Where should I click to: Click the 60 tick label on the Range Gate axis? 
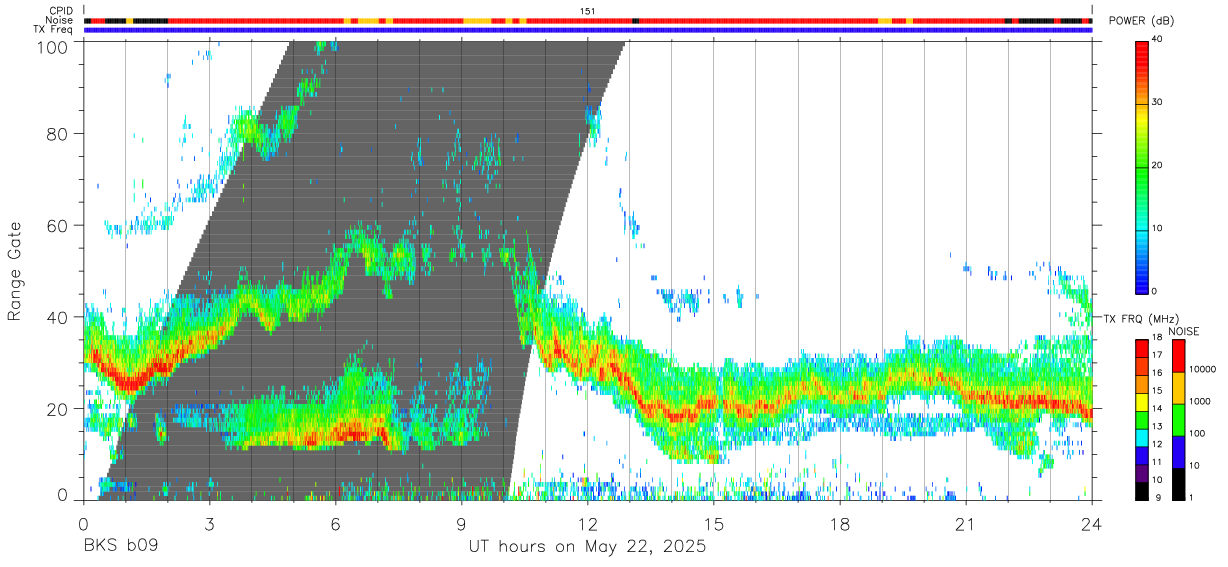coord(59,225)
